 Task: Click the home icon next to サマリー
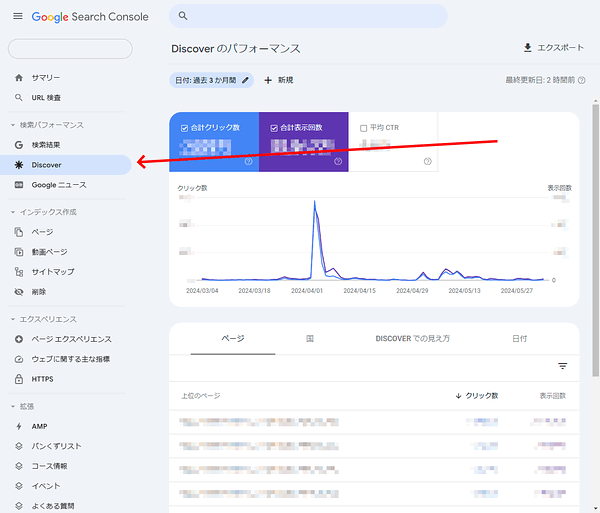19,78
